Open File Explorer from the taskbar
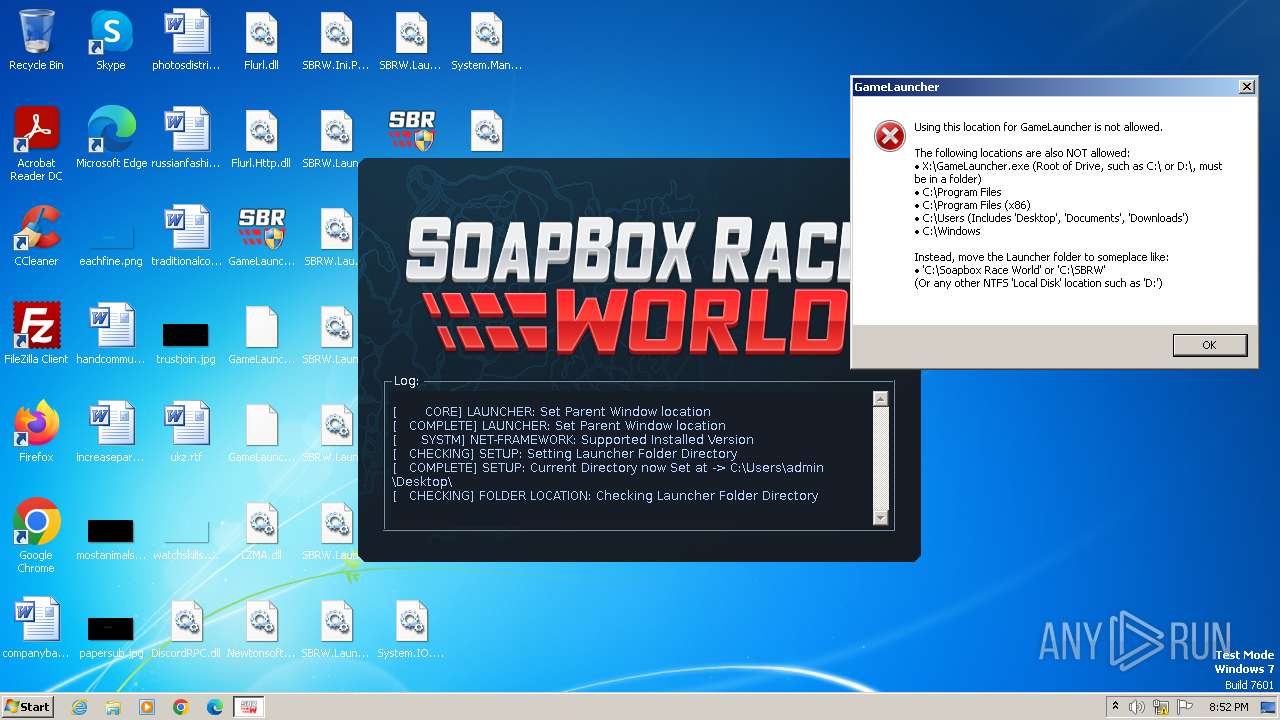 [x=113, y=707]
